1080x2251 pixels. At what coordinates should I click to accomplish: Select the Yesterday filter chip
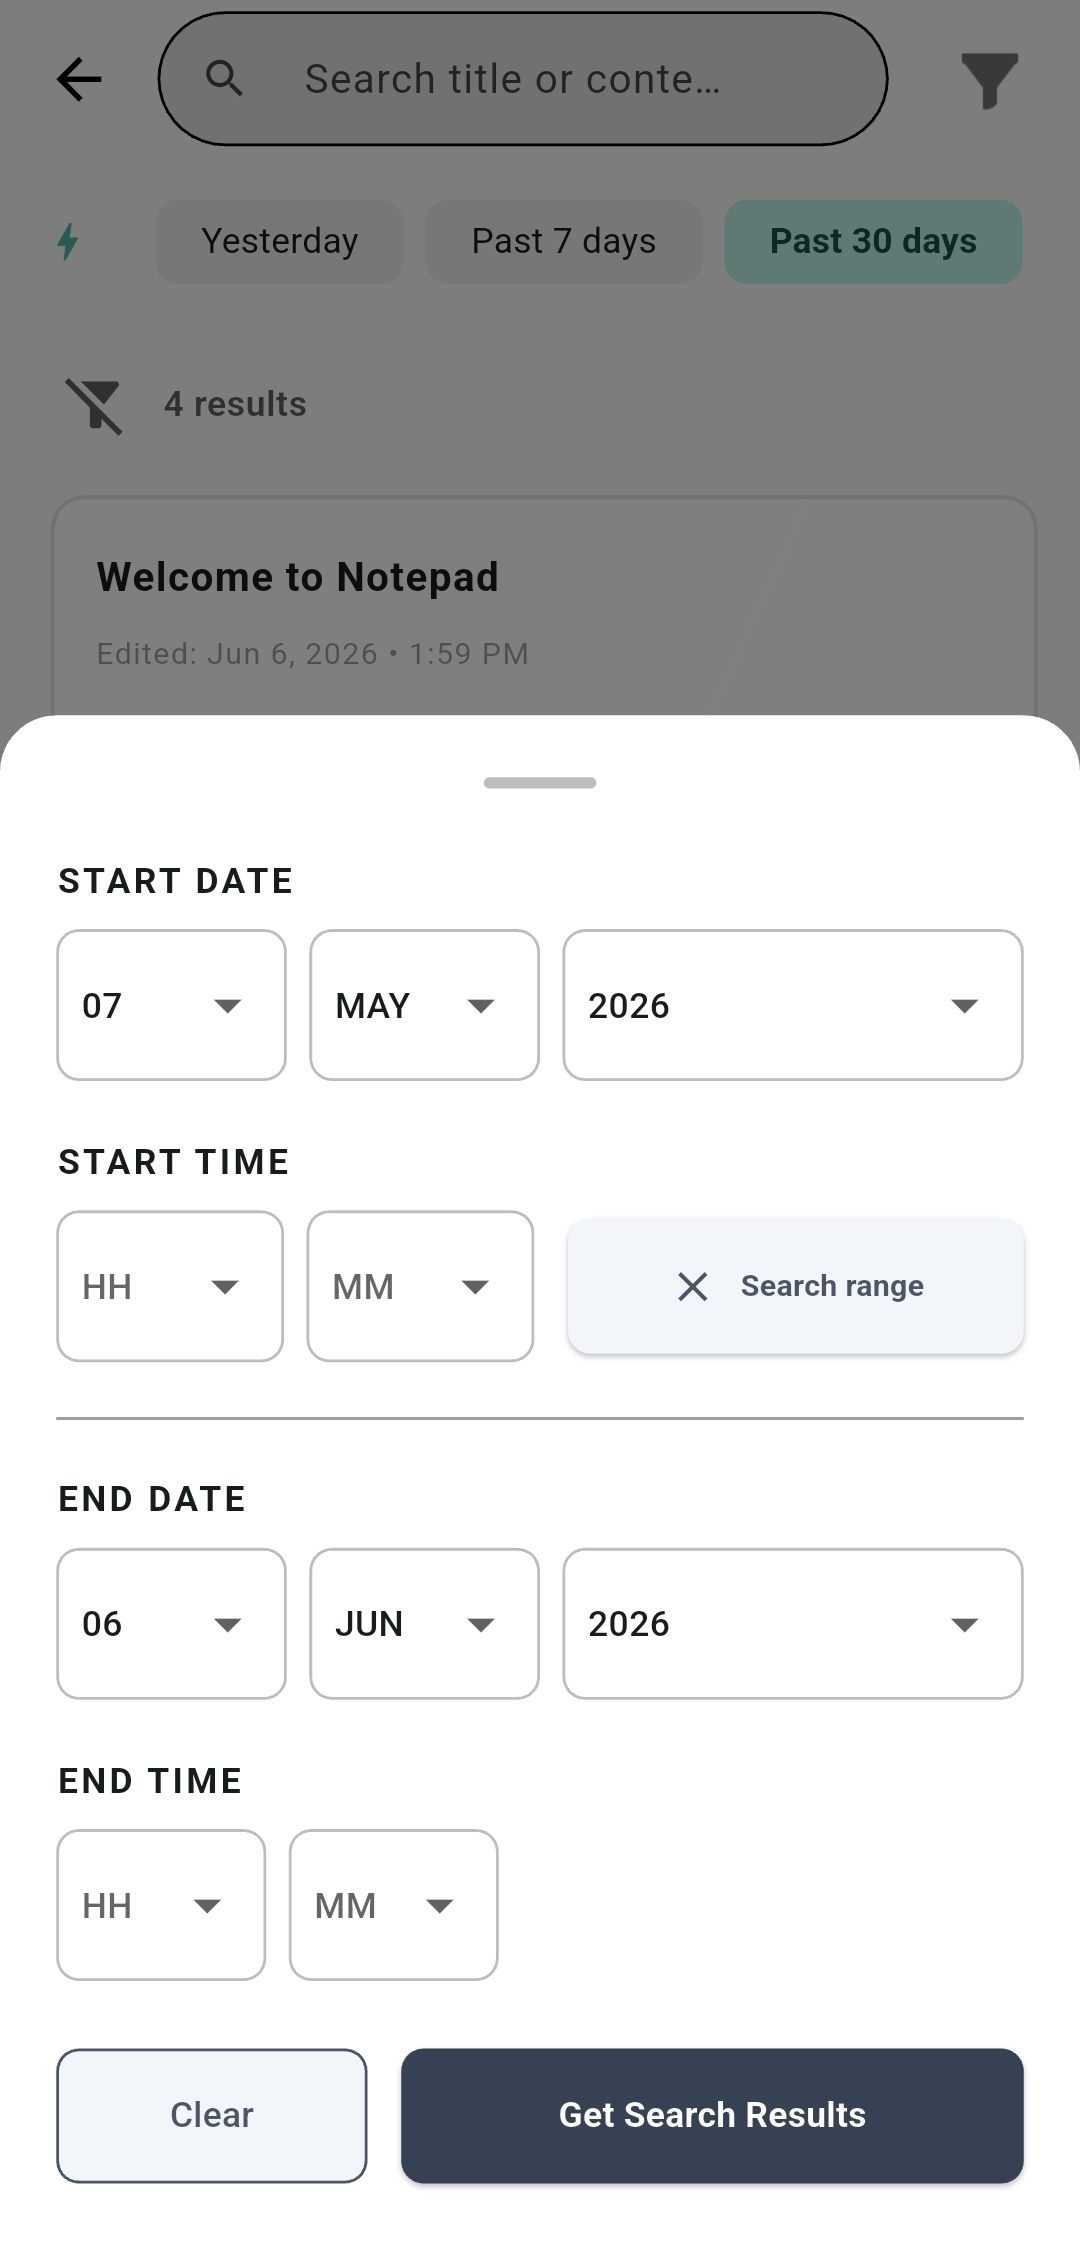(280, 241)
